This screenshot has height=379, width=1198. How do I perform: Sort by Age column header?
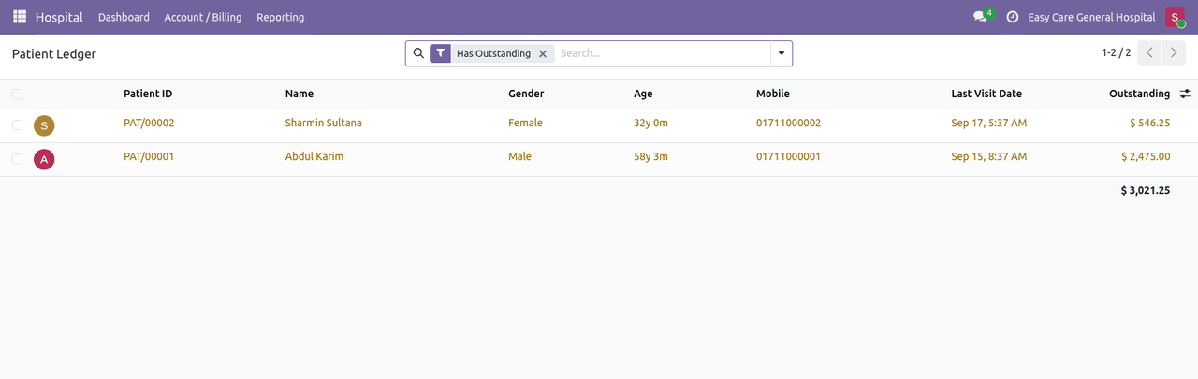643,94
